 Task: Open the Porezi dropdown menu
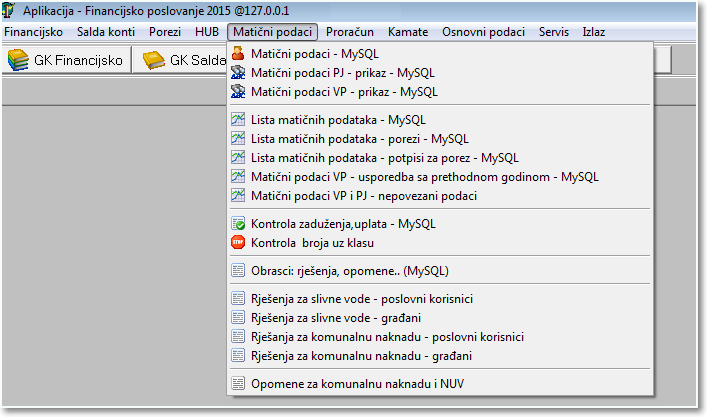(x=165, y=32)
